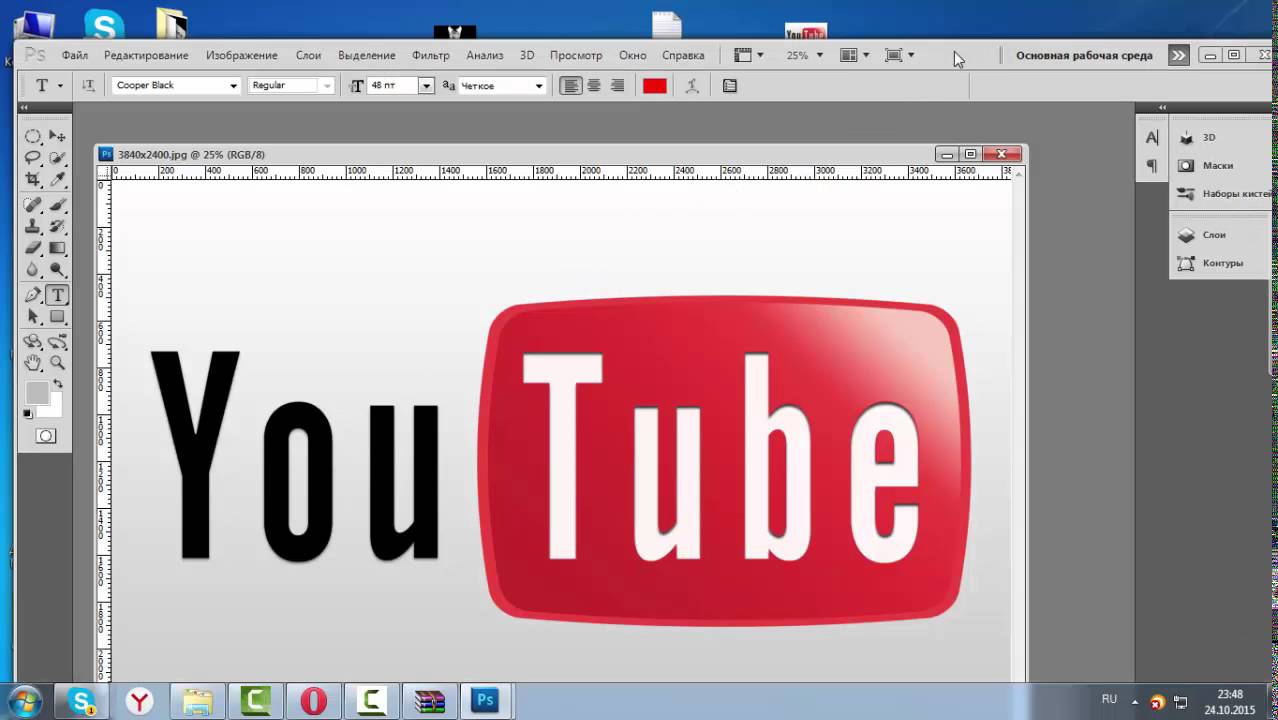
Task: Select the 3D Object Rotate tool
Action: [33, 341]
